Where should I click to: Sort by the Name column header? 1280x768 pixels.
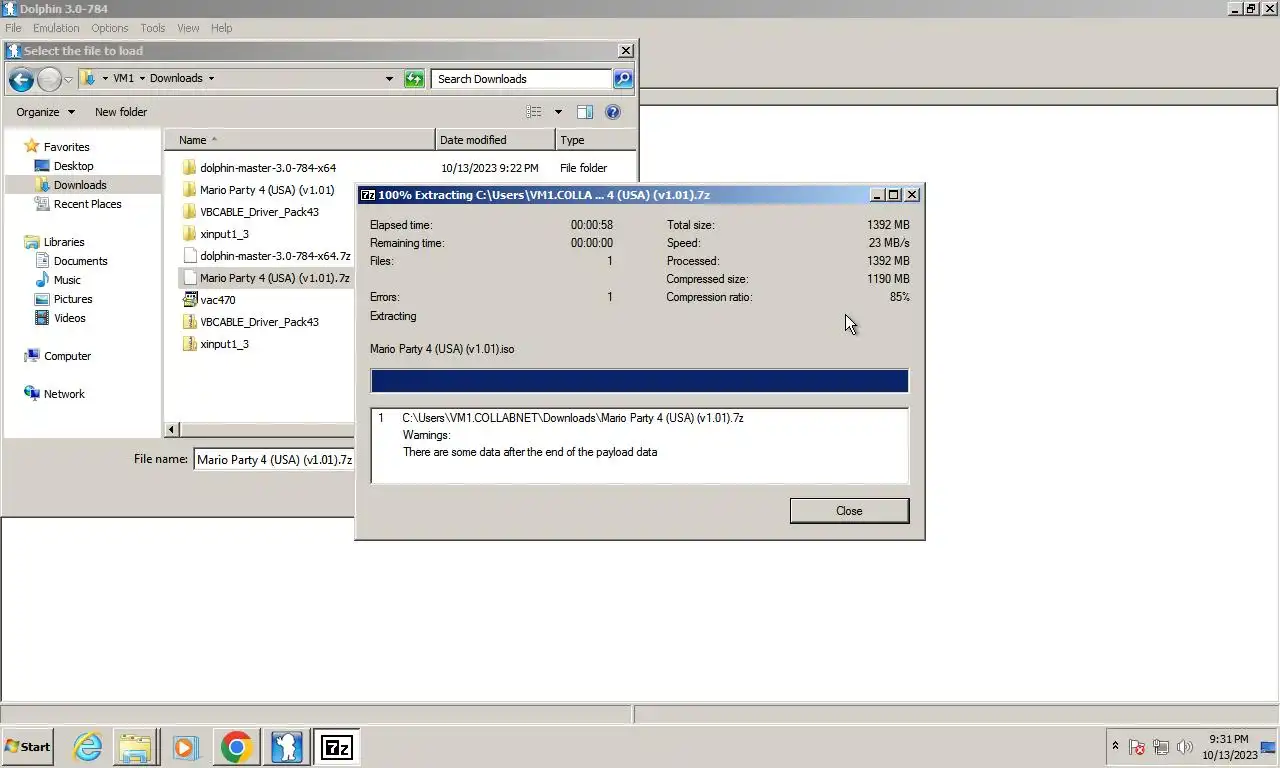[300, 140]
